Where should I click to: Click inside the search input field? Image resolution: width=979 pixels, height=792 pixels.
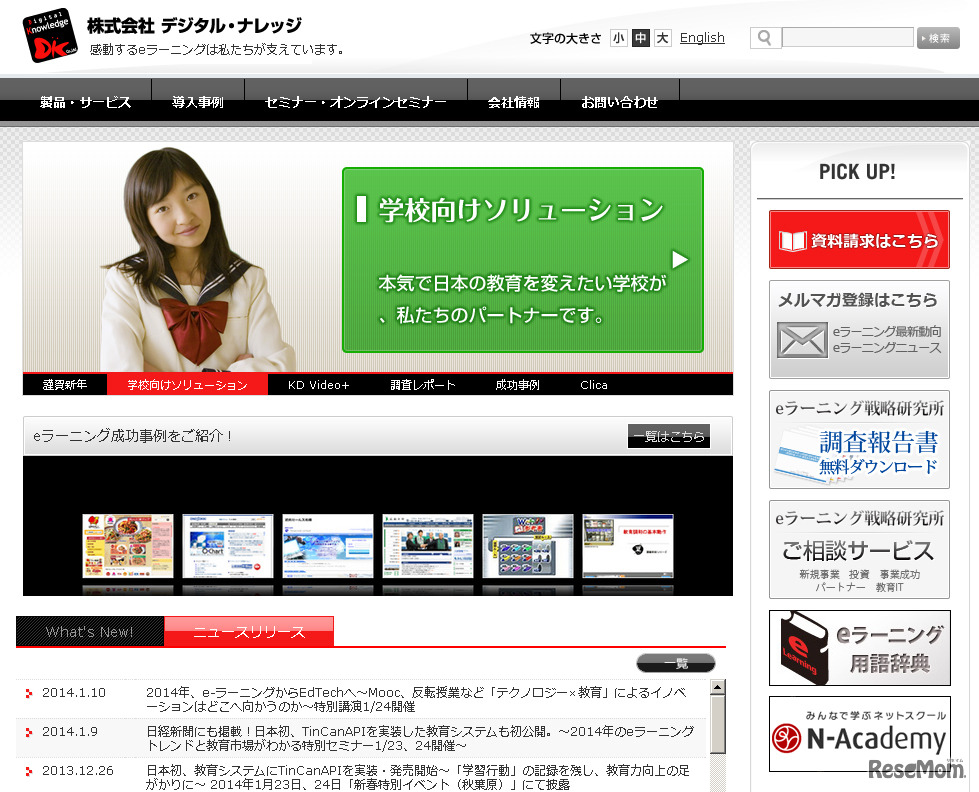pyautogui.click(x=847, y=37)
